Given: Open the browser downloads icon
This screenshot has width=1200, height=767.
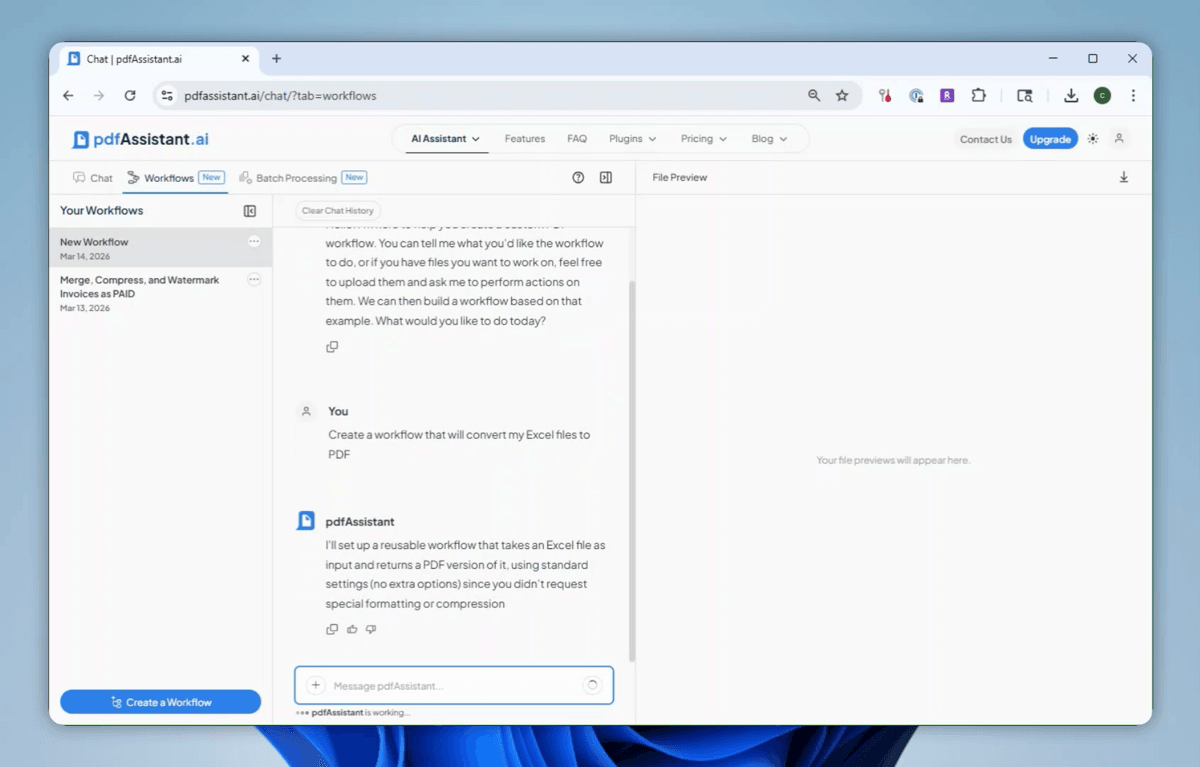Looking at the screenshot, I should pos(1071,96).
